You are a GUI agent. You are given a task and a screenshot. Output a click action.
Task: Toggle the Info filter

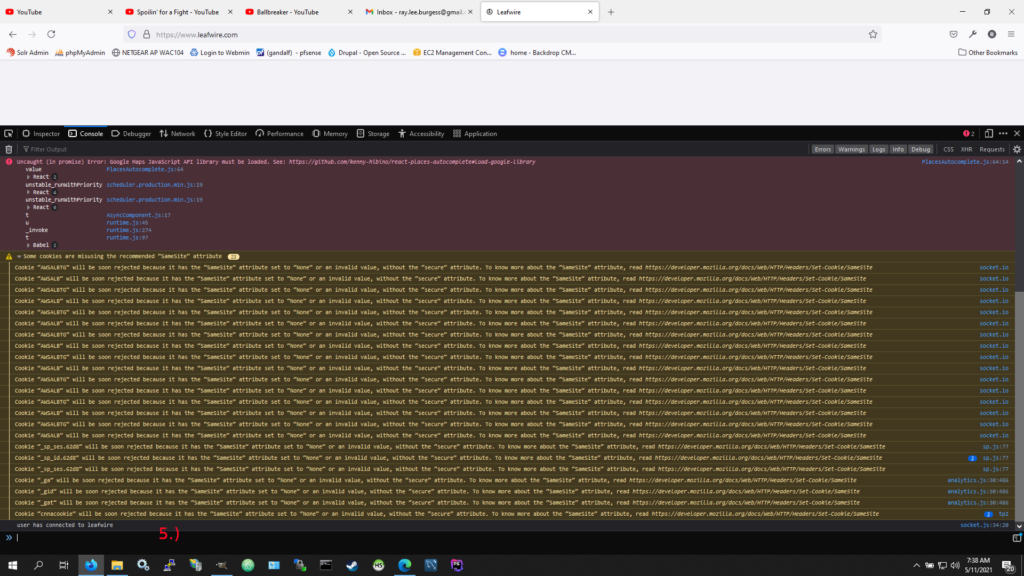898,150
